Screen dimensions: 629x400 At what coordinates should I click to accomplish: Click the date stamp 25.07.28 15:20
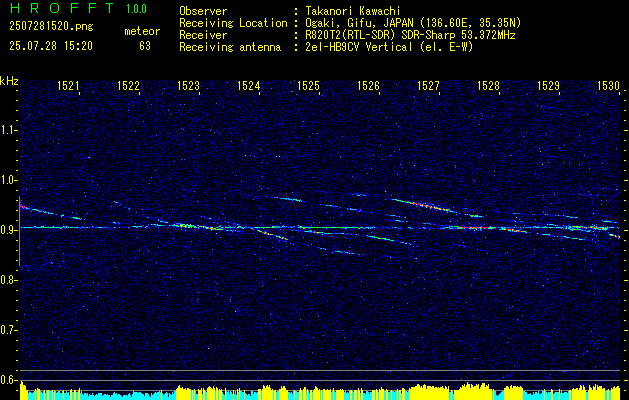coord(51,46)
